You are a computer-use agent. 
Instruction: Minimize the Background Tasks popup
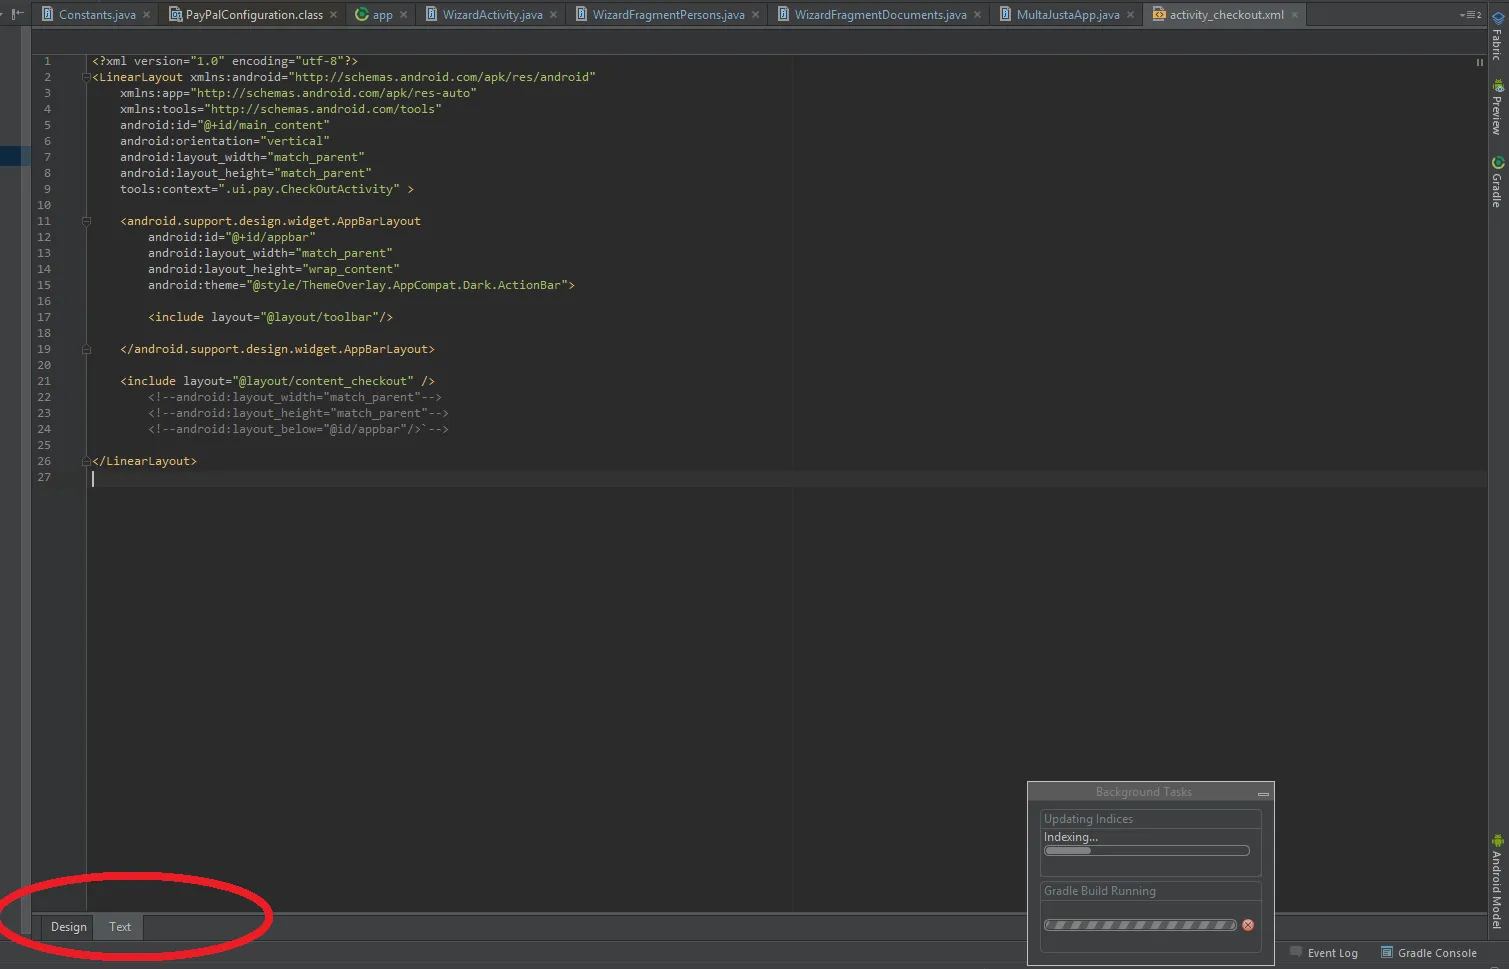pos(1263,793)
